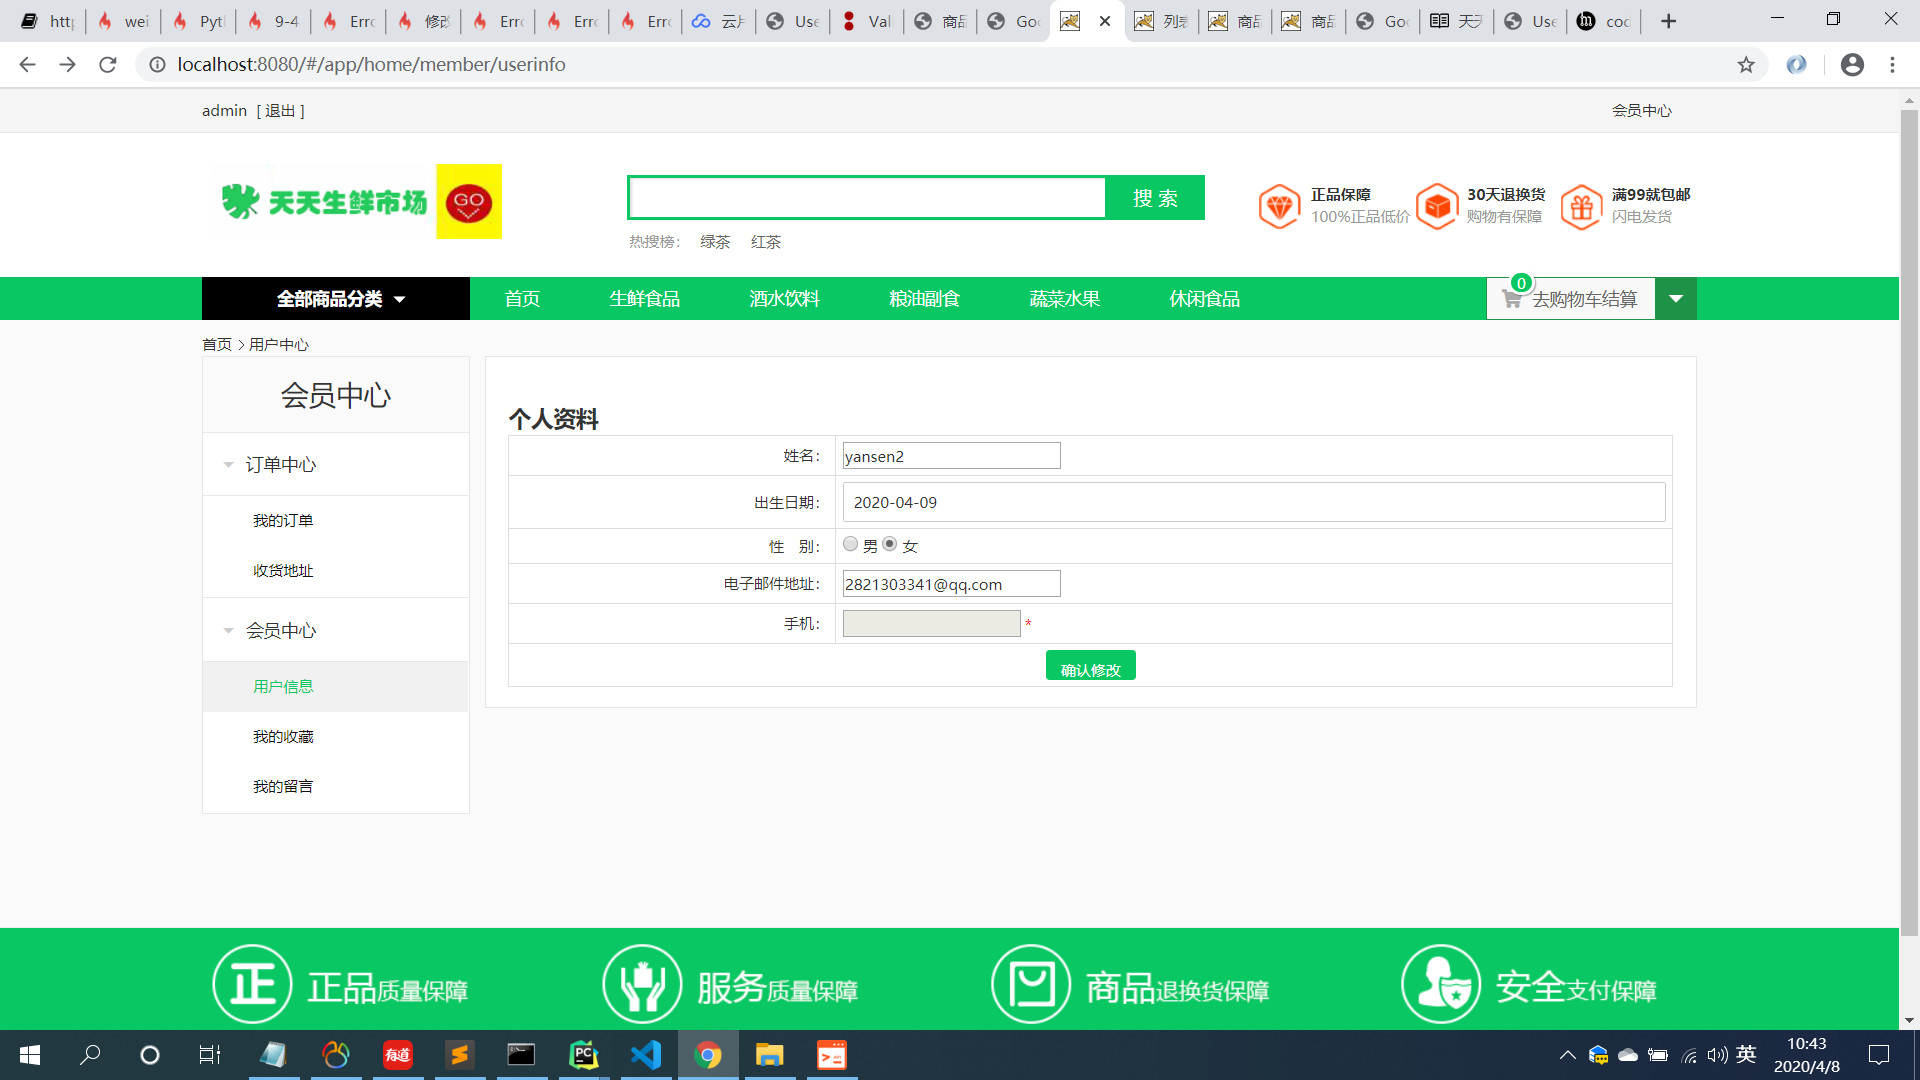Select the 男 gender radio button
This screenshot has width=1920, height=1080.
click(x=850, y=544)
